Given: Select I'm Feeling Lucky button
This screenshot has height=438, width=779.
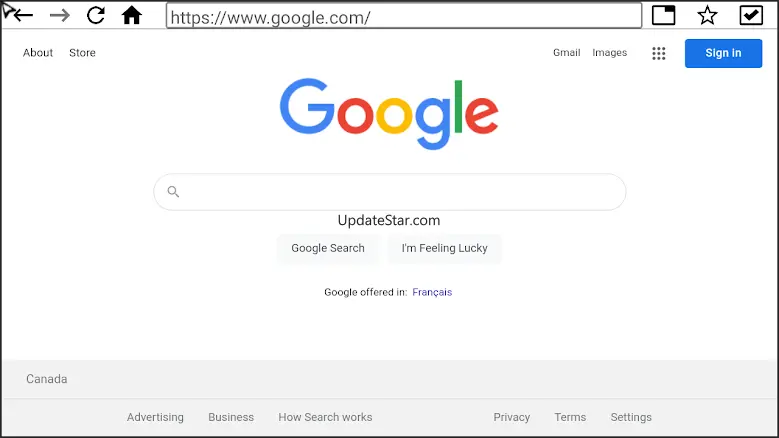Looking at the screenshot, I should pyautogui.click(x=445, y=248).
